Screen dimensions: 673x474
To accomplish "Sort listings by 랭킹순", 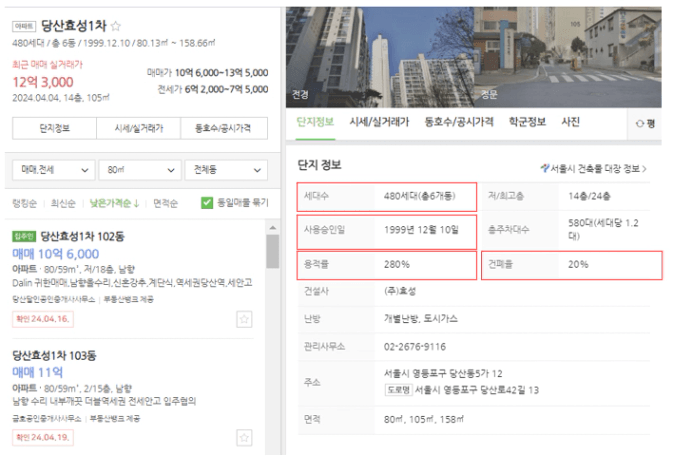I will tap(24, 203).
